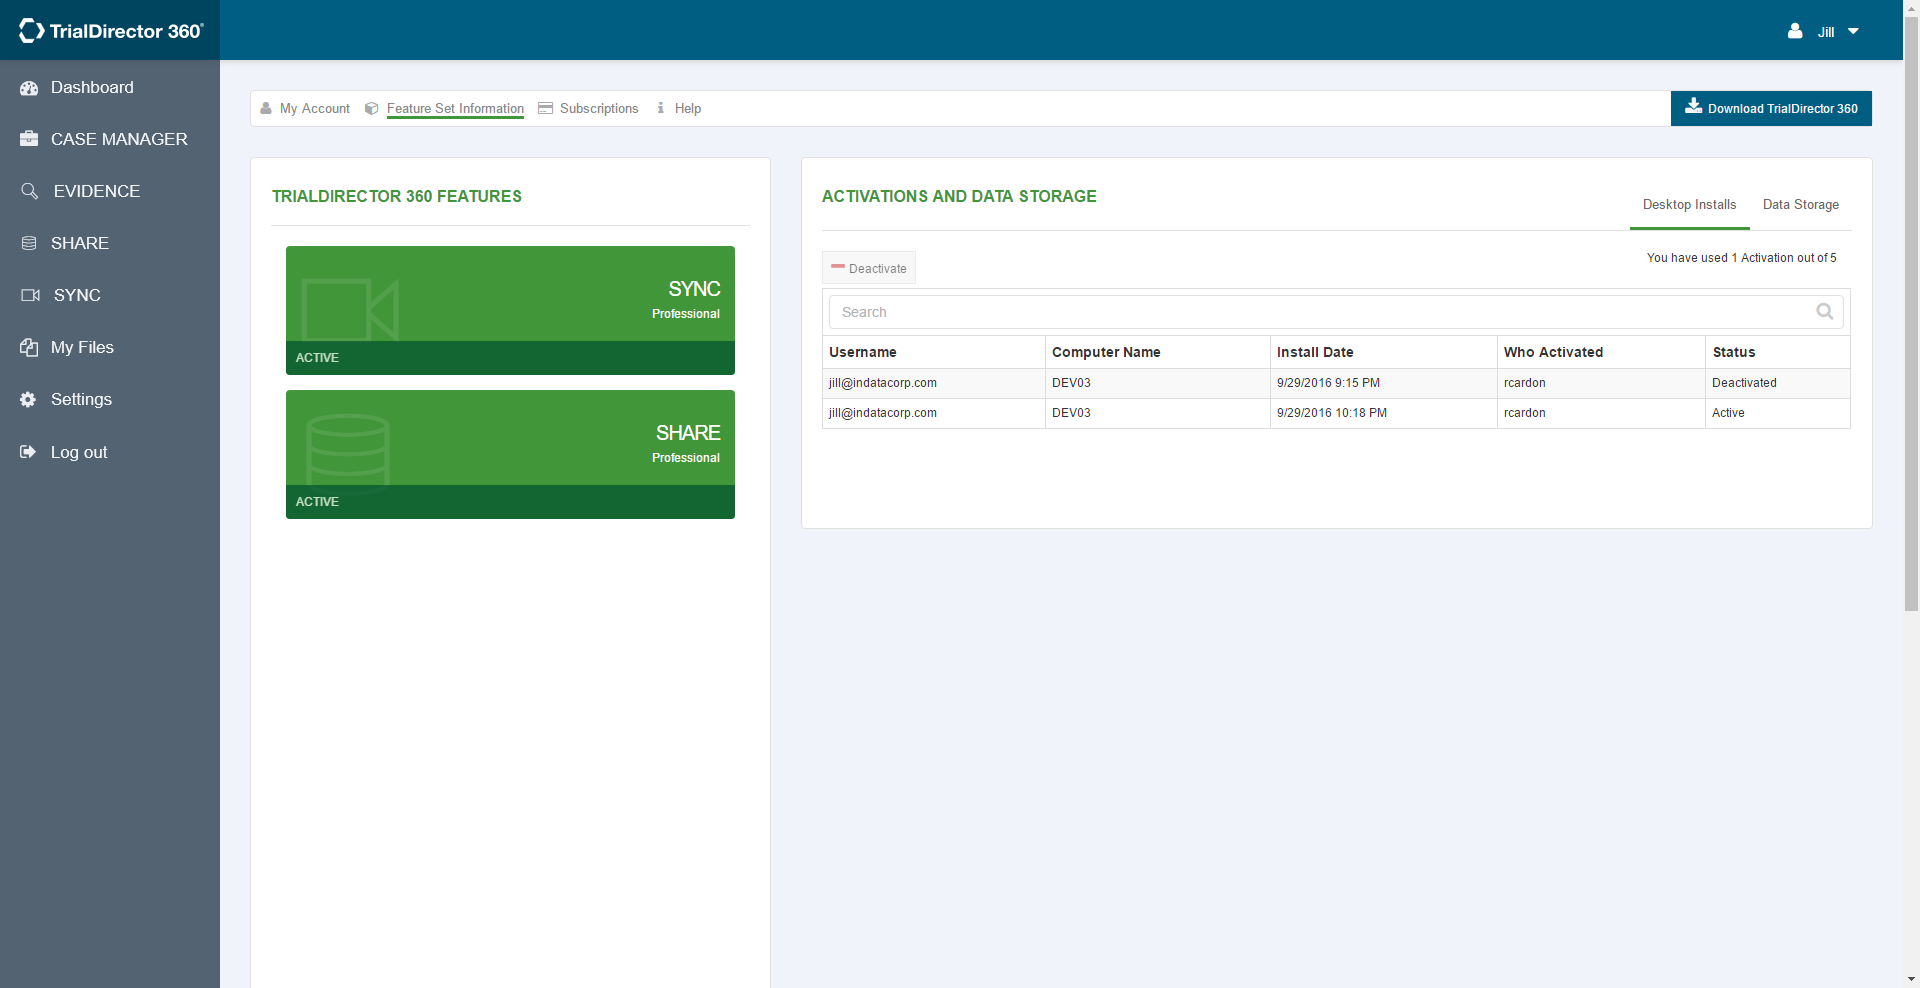1920x988 pixels.
Task: Click the Feature Set Information cube icon
Action: pos(371,108)
